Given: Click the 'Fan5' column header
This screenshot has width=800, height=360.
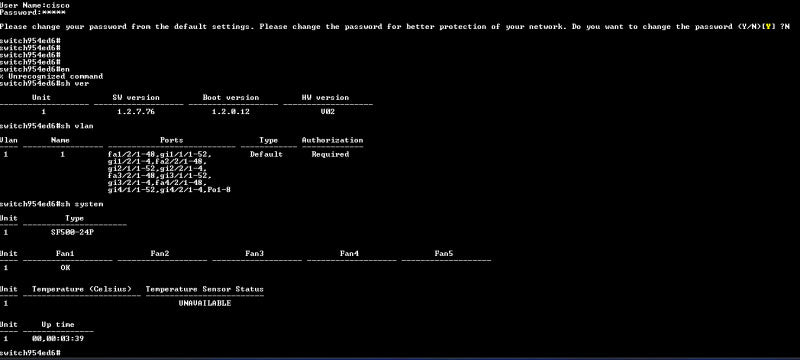Looking at the screenshot, I should 444,253.
